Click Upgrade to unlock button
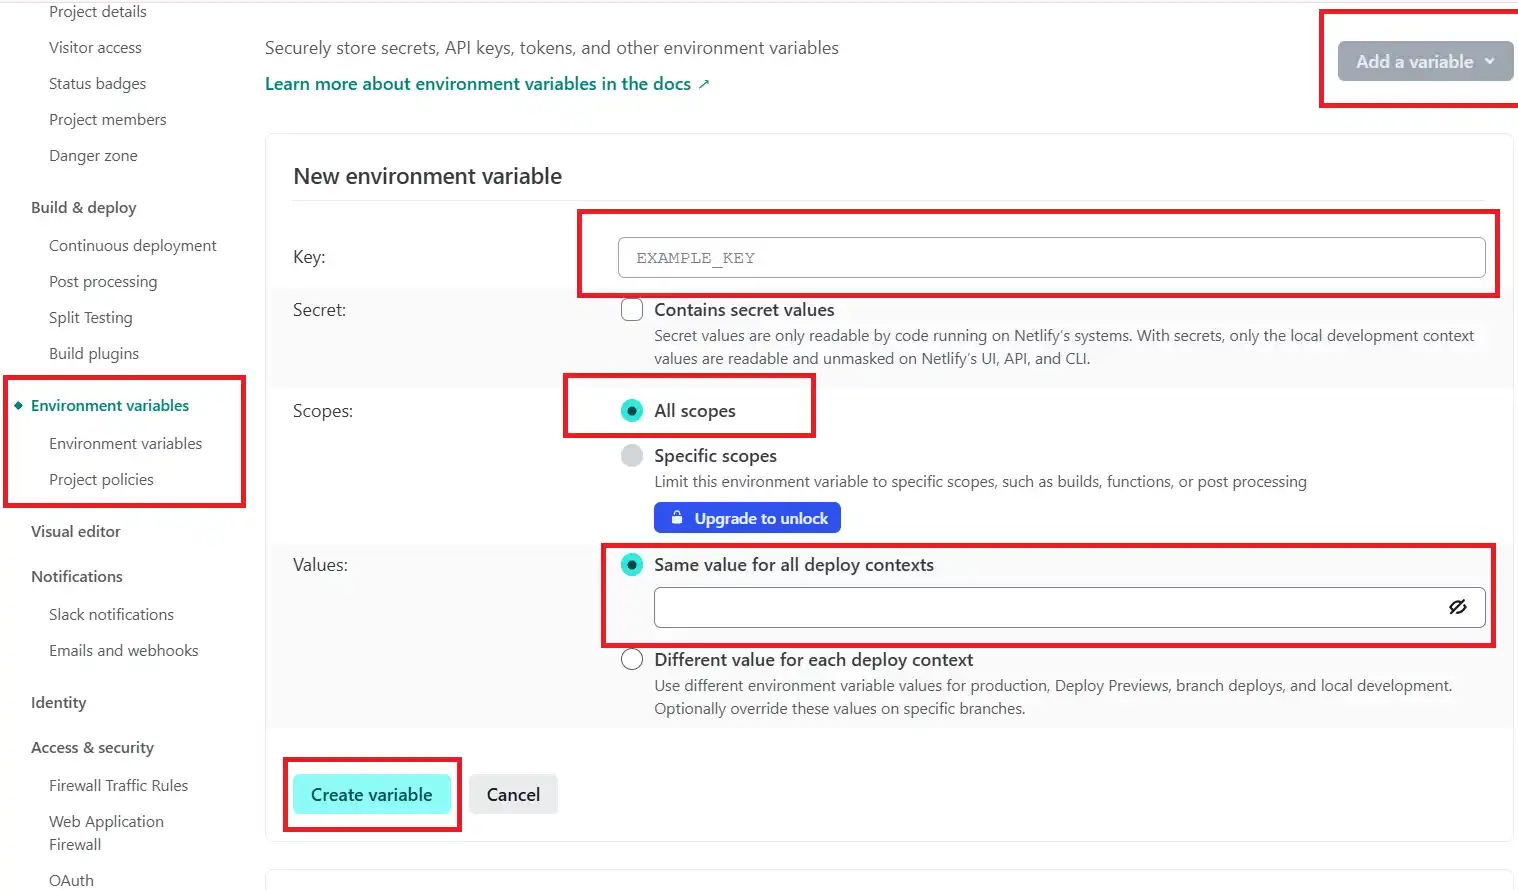Image resolution: width=1518 pixels, height=890 pixels. click(x=747, y=518)
